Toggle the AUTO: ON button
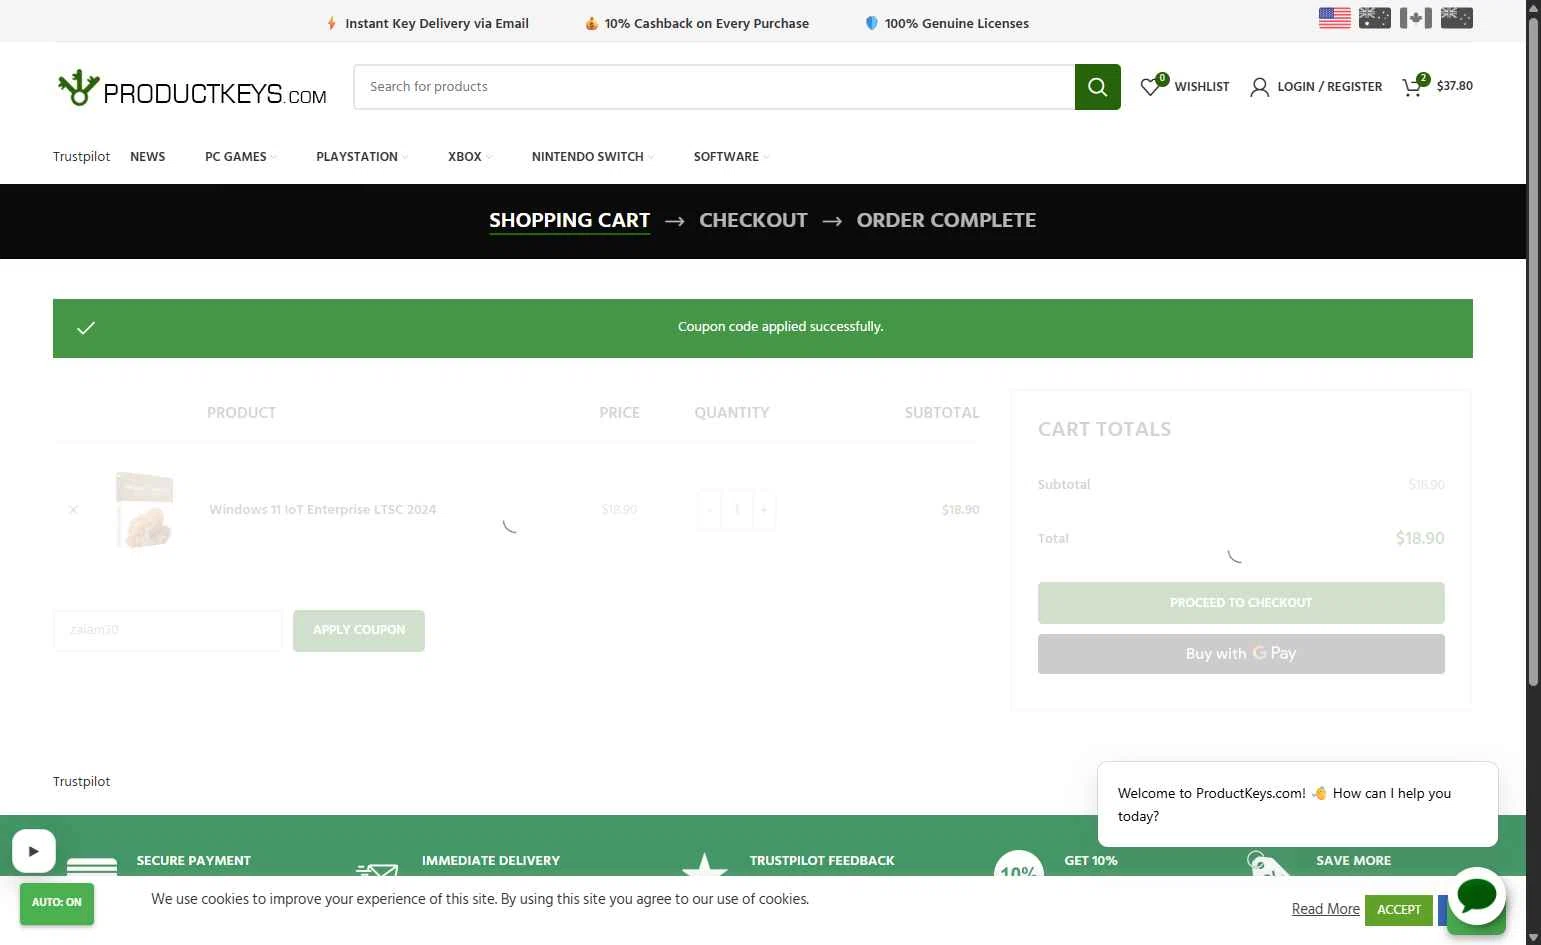 [x=57, y=903]
